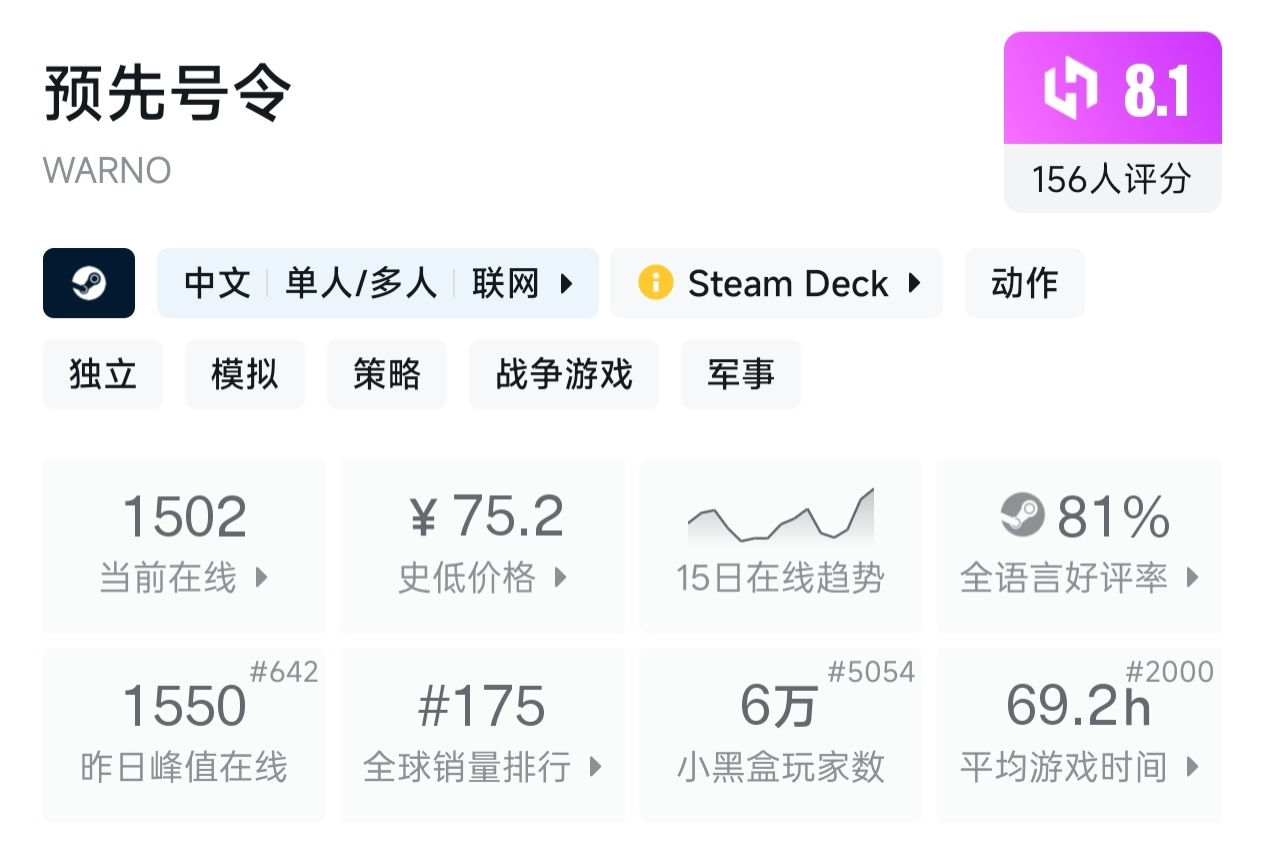Screen dimensions: 1264x844
Task: Select the 动作 genre tag
Action: [1024, 283]
